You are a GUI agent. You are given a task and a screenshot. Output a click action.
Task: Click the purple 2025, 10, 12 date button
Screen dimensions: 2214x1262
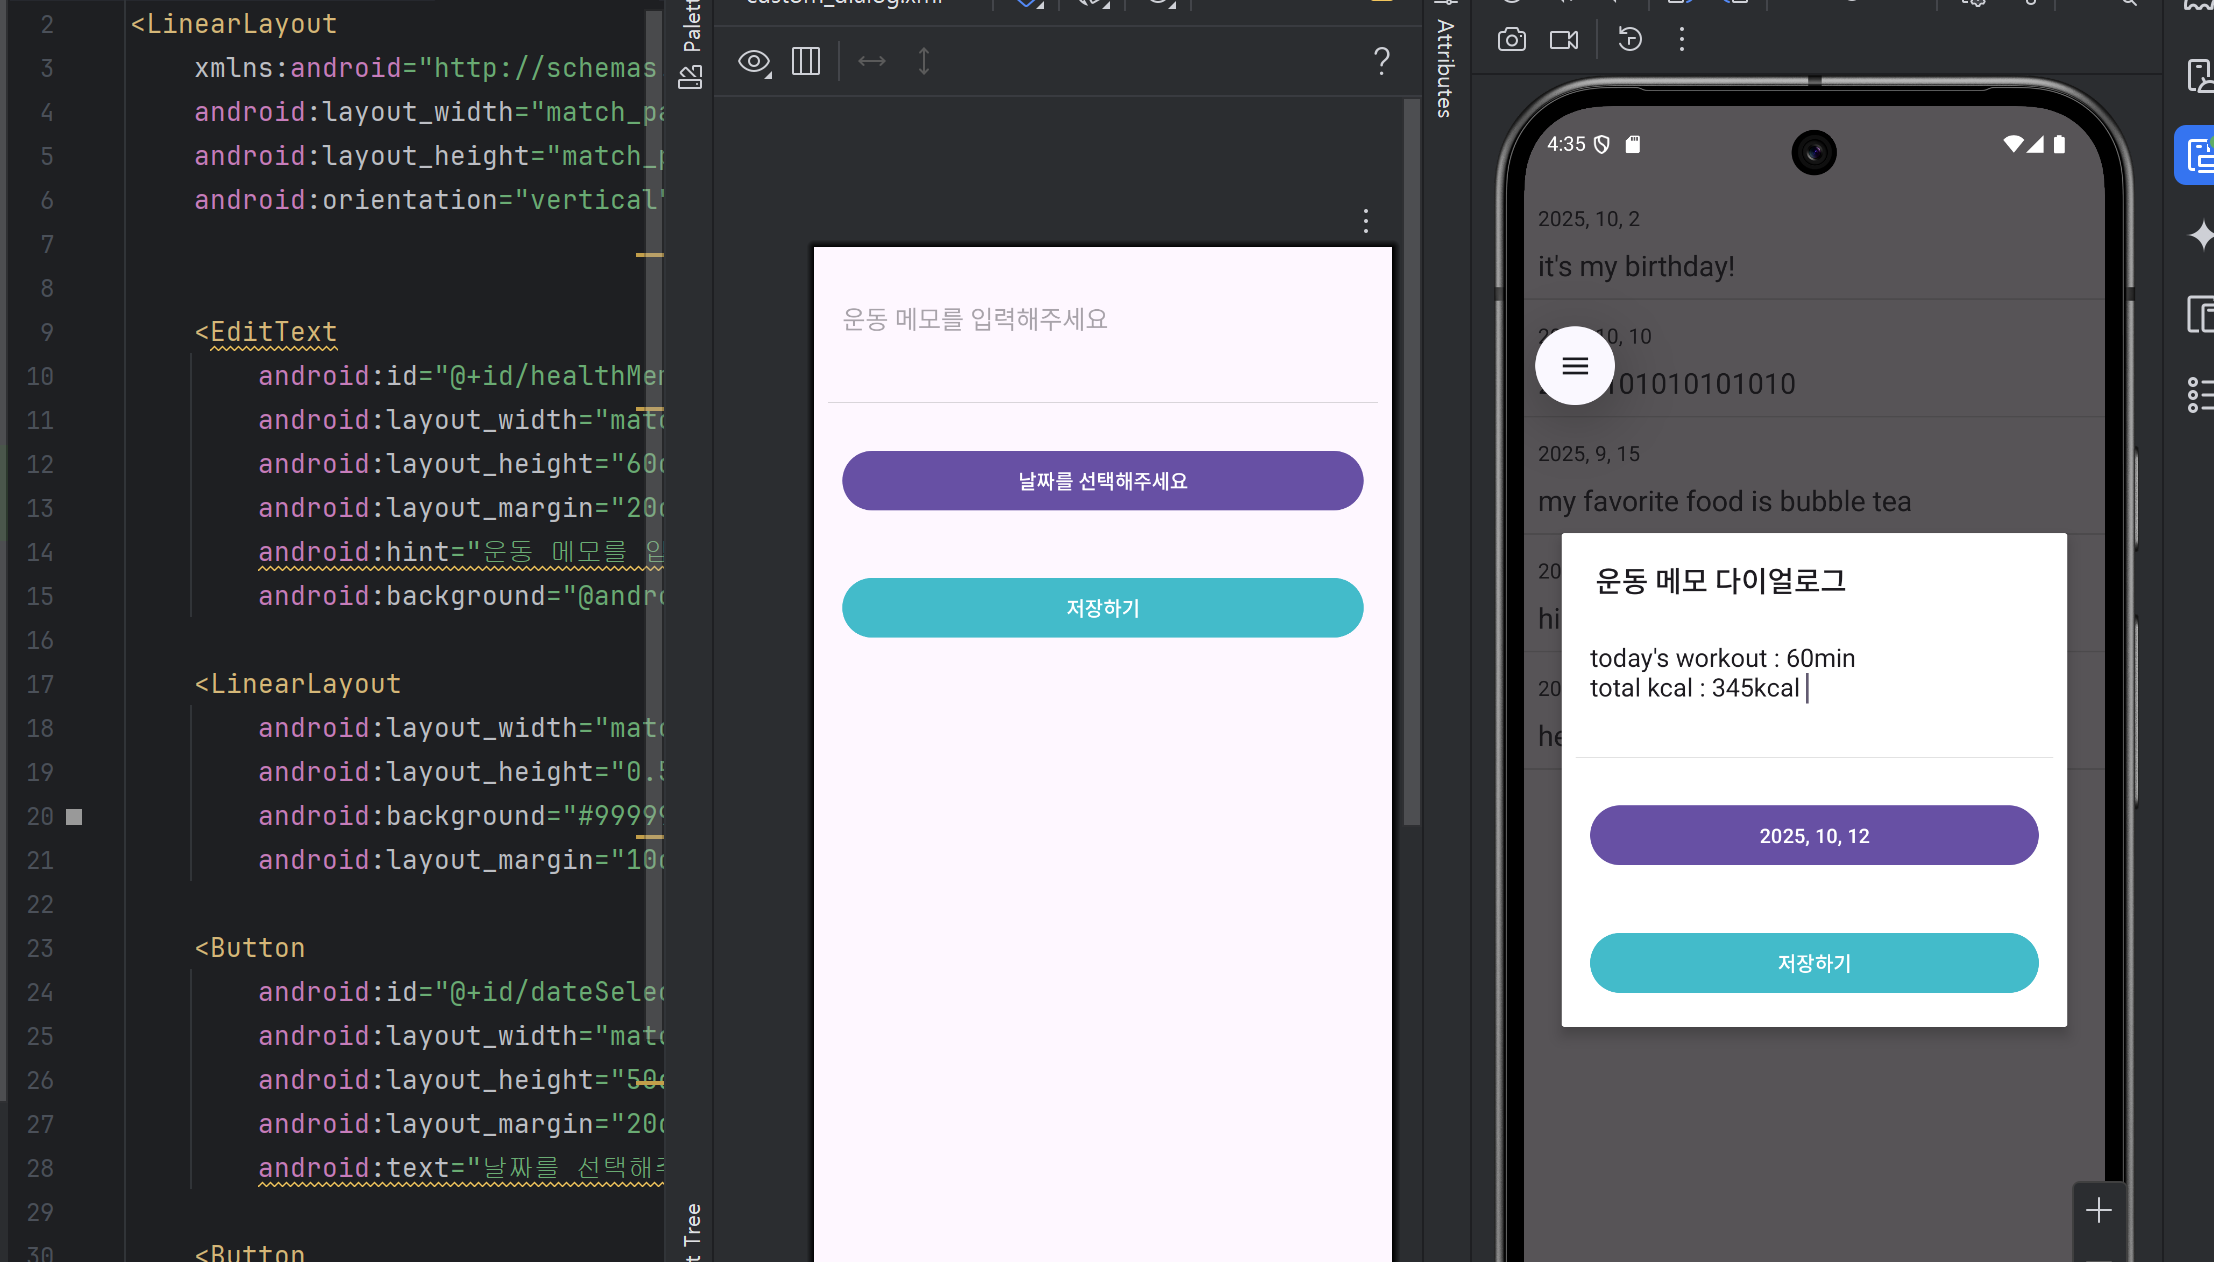click(1813, 836)
